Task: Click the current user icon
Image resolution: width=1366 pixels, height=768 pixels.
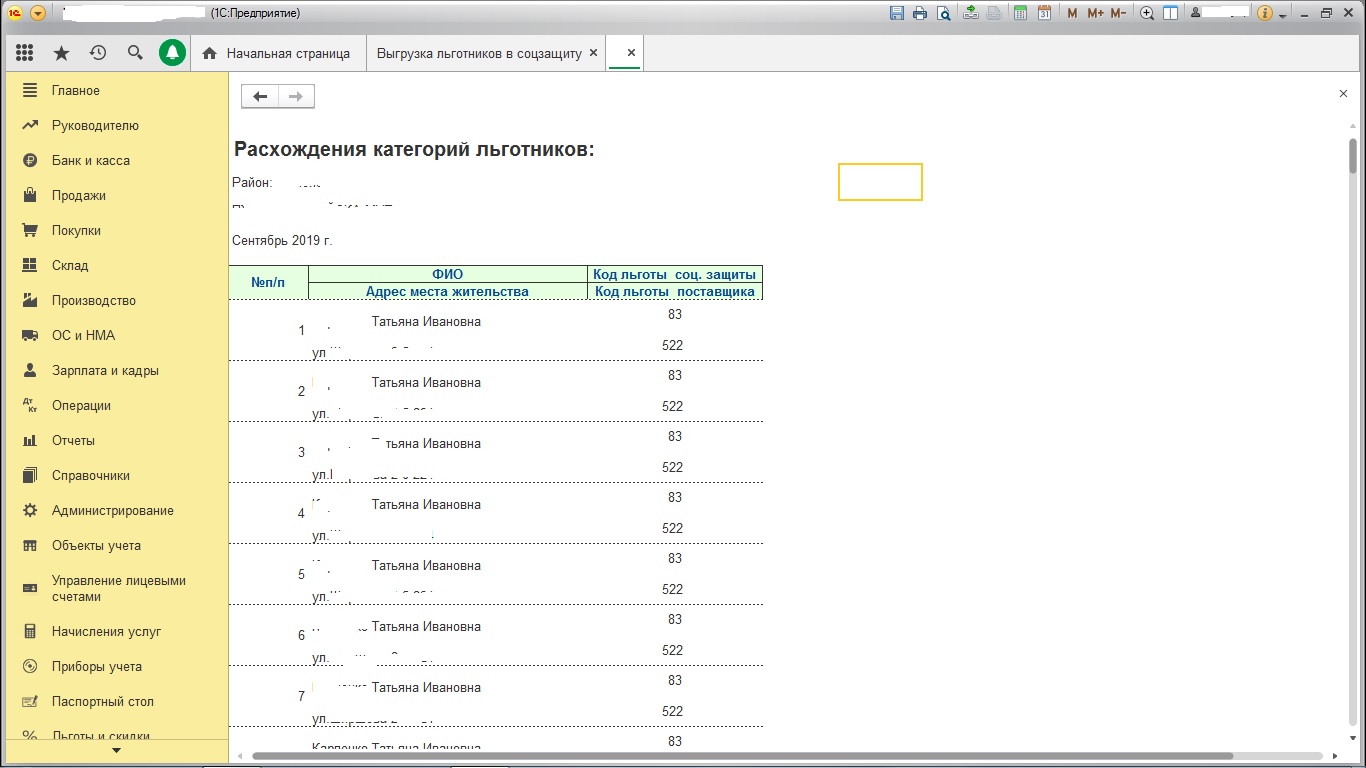Action: [1193, 13]
